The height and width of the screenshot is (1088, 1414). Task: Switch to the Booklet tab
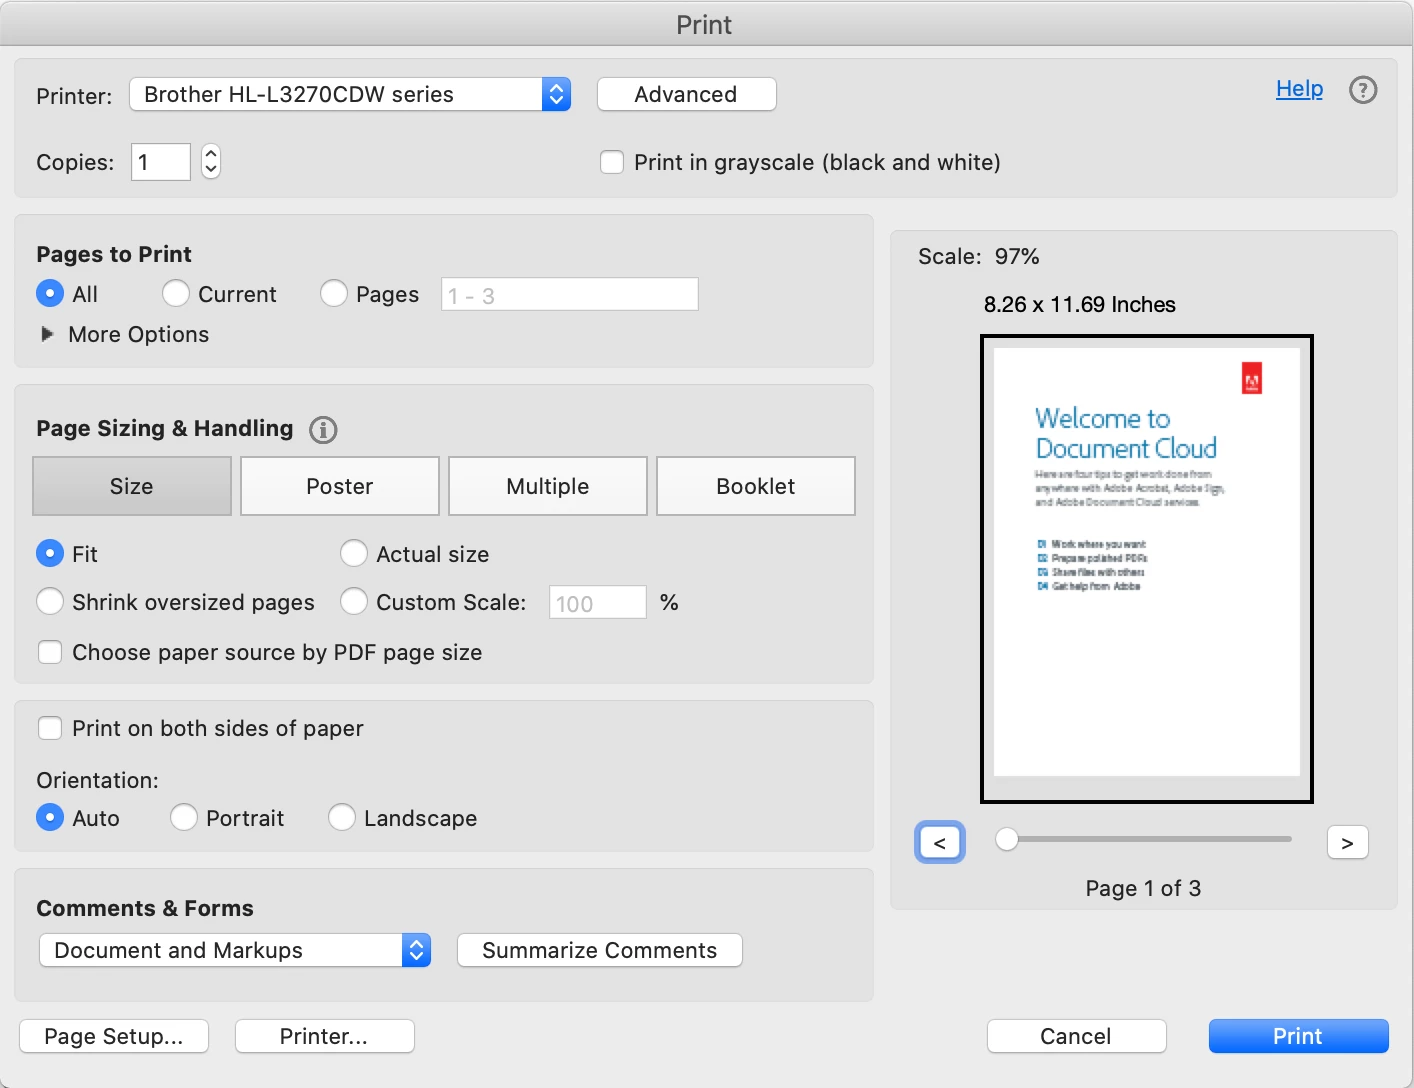click(756, 486)
